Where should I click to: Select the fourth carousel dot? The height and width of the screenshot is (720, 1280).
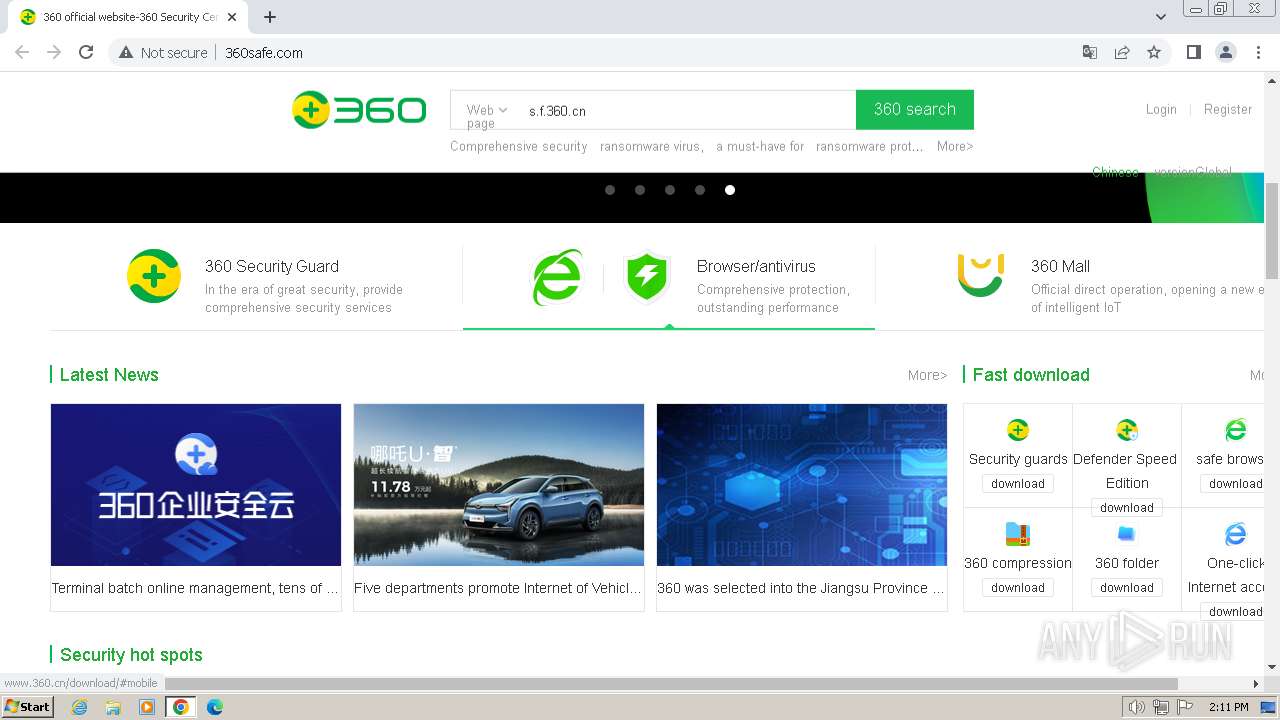click(700, 190)
